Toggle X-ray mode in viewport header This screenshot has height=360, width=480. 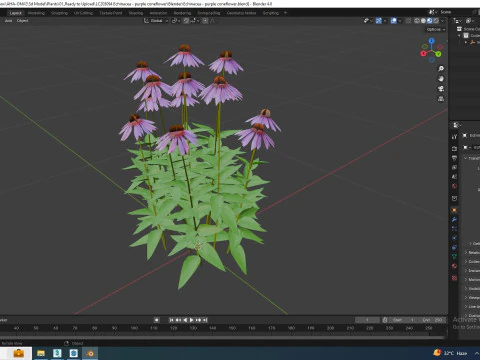point(408,21)
